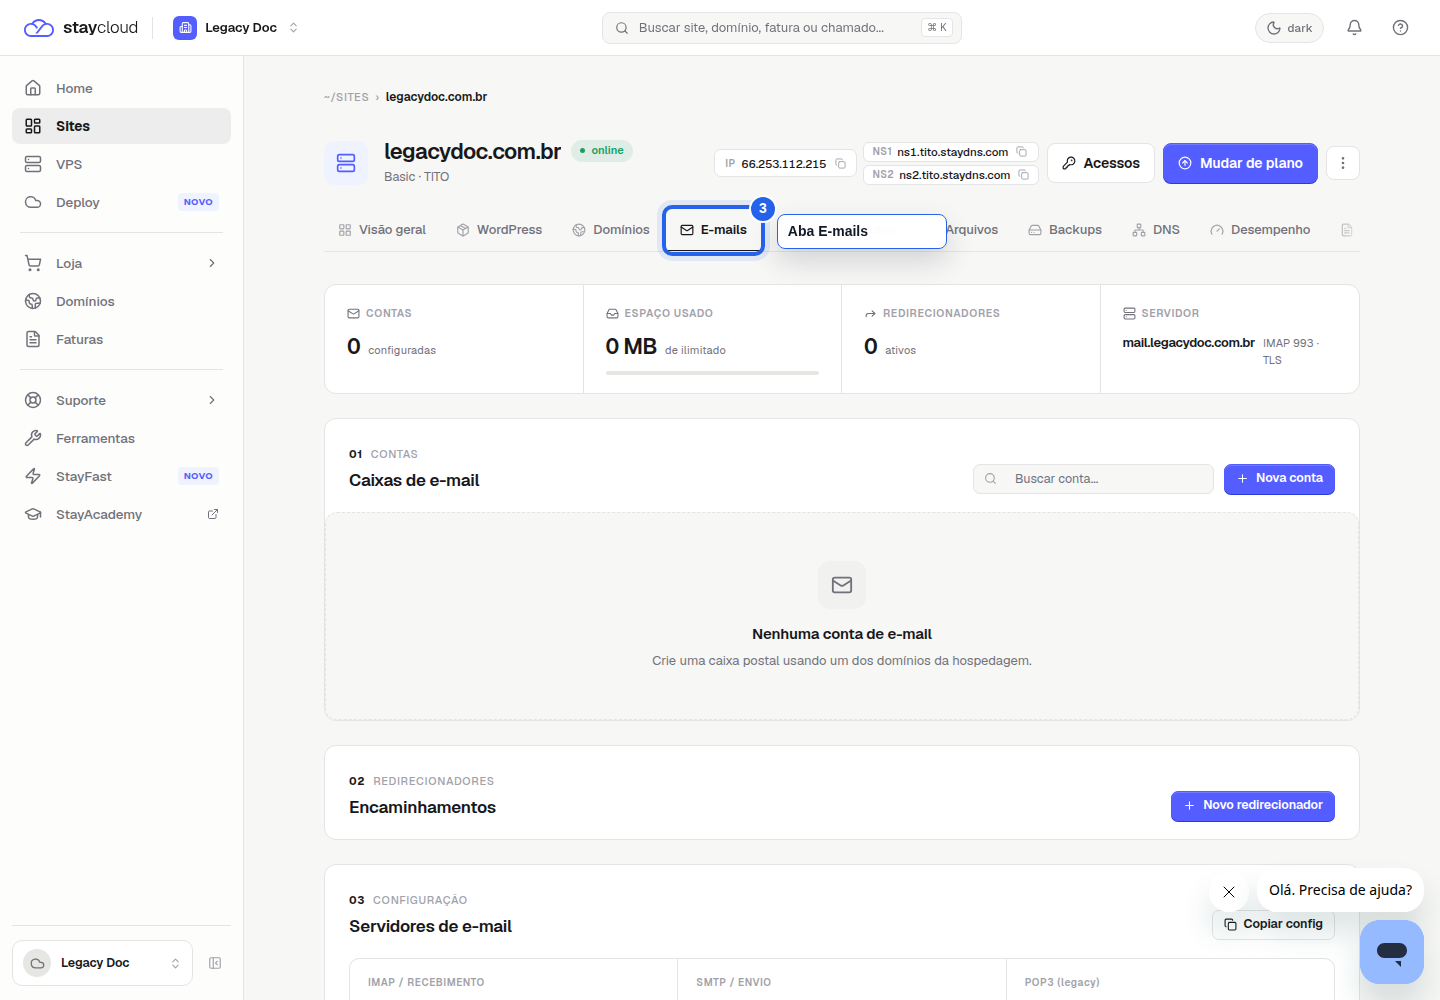Screen dimensions: 1440x1000
Task: Collapse the sidebar panel icon
Action: [x=215, y=963]
